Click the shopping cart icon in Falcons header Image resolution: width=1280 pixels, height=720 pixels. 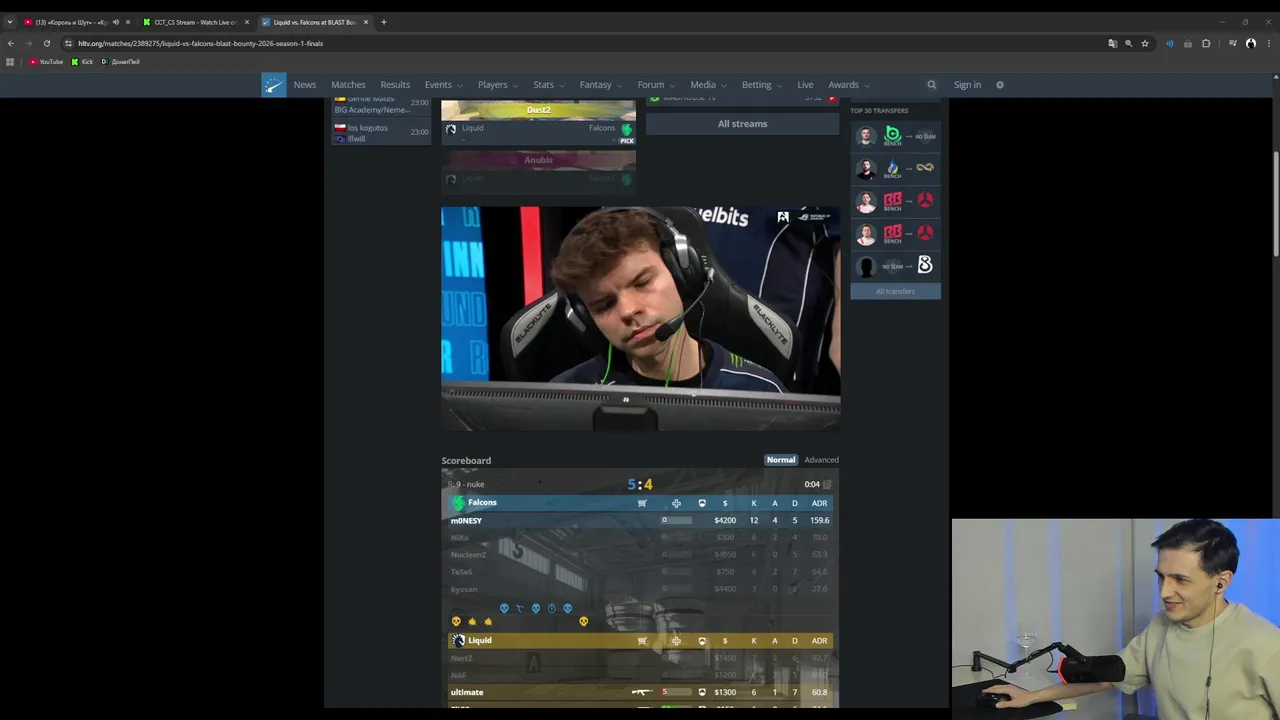(x=642, y=503)
